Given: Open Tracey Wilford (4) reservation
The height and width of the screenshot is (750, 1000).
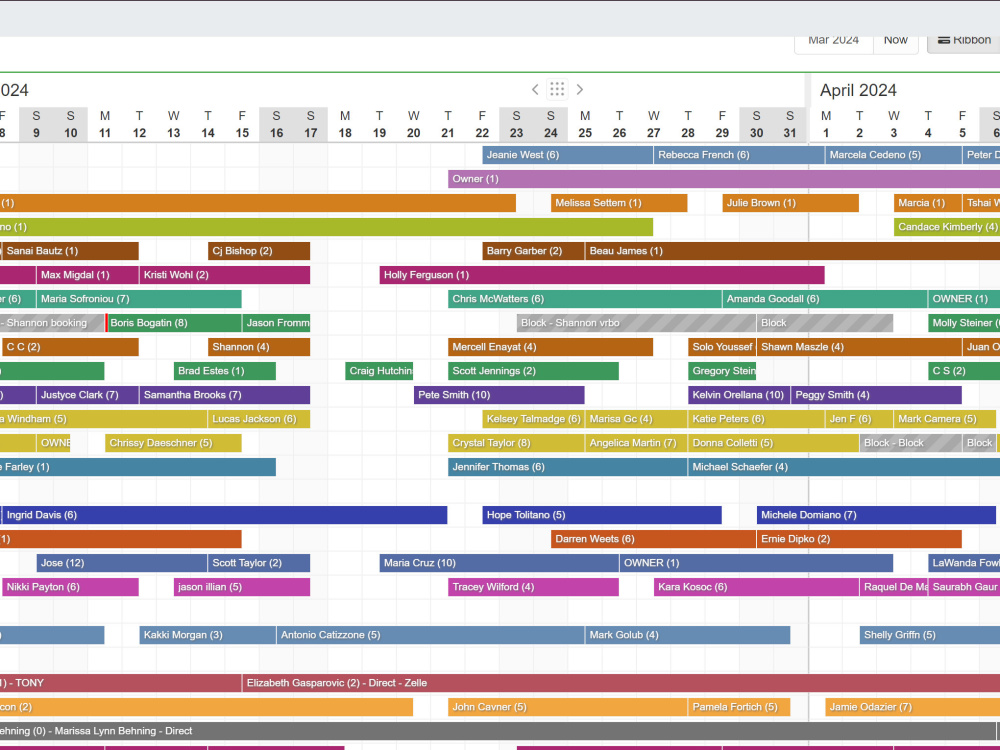Looking at the screenshot, I should (533, 587).
